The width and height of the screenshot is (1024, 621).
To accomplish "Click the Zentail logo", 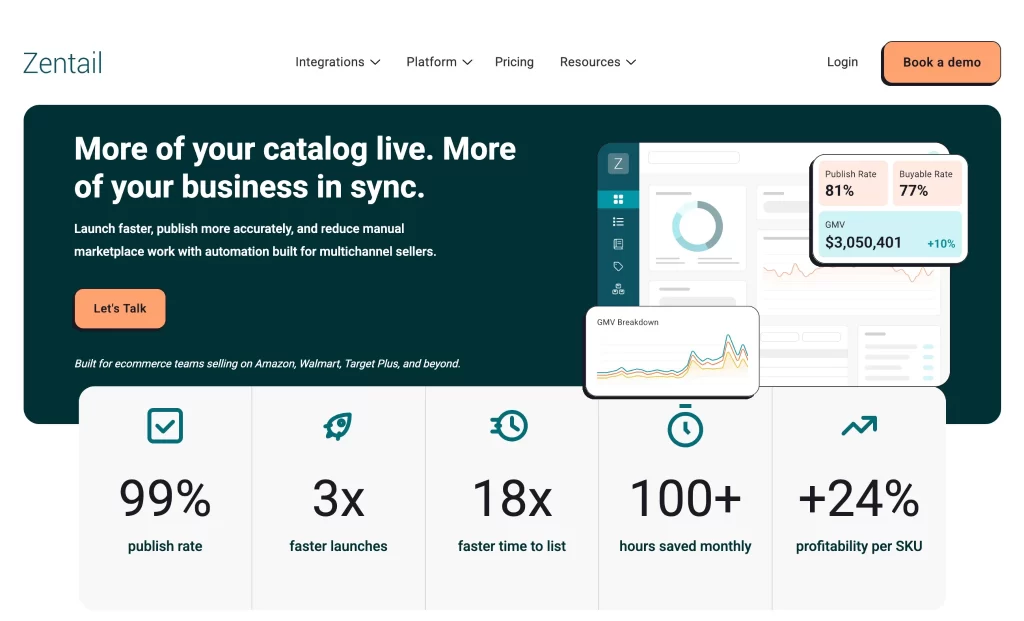I will pos(63,63).
